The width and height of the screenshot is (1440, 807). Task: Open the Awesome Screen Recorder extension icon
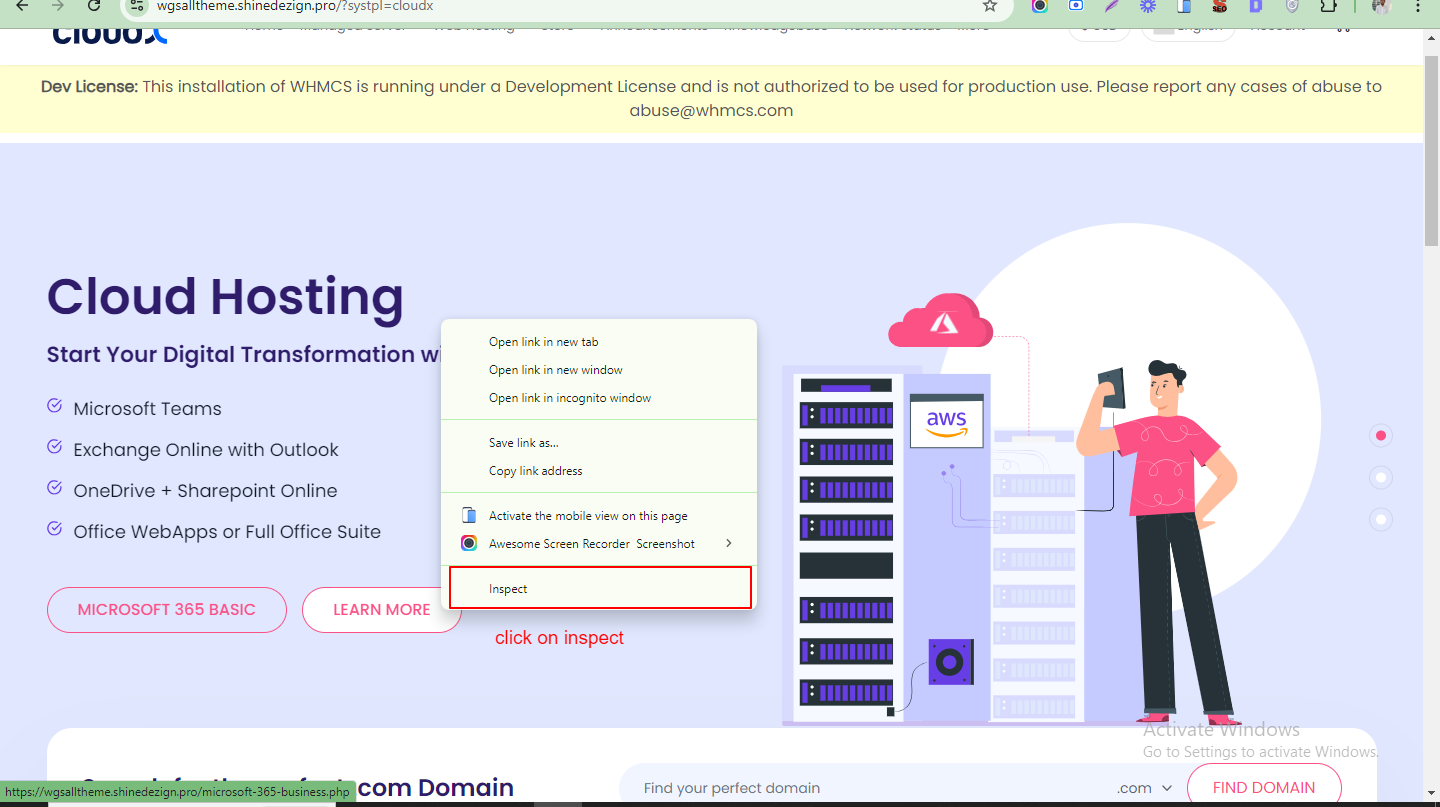(x=1040, y=6)
